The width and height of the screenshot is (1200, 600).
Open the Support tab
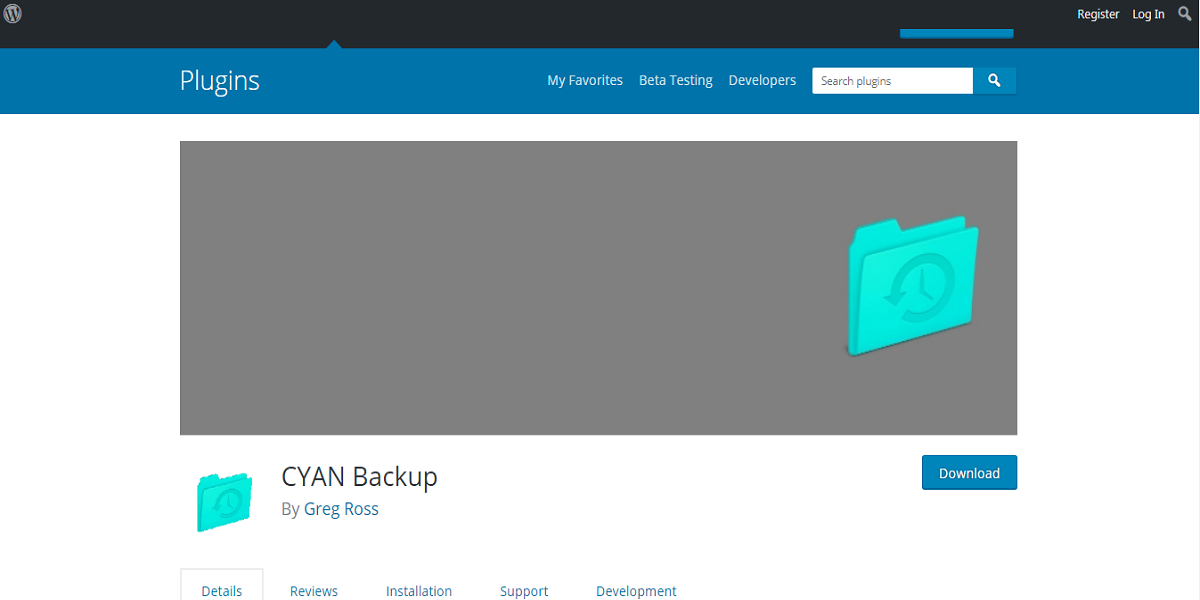tap(524, 591)
